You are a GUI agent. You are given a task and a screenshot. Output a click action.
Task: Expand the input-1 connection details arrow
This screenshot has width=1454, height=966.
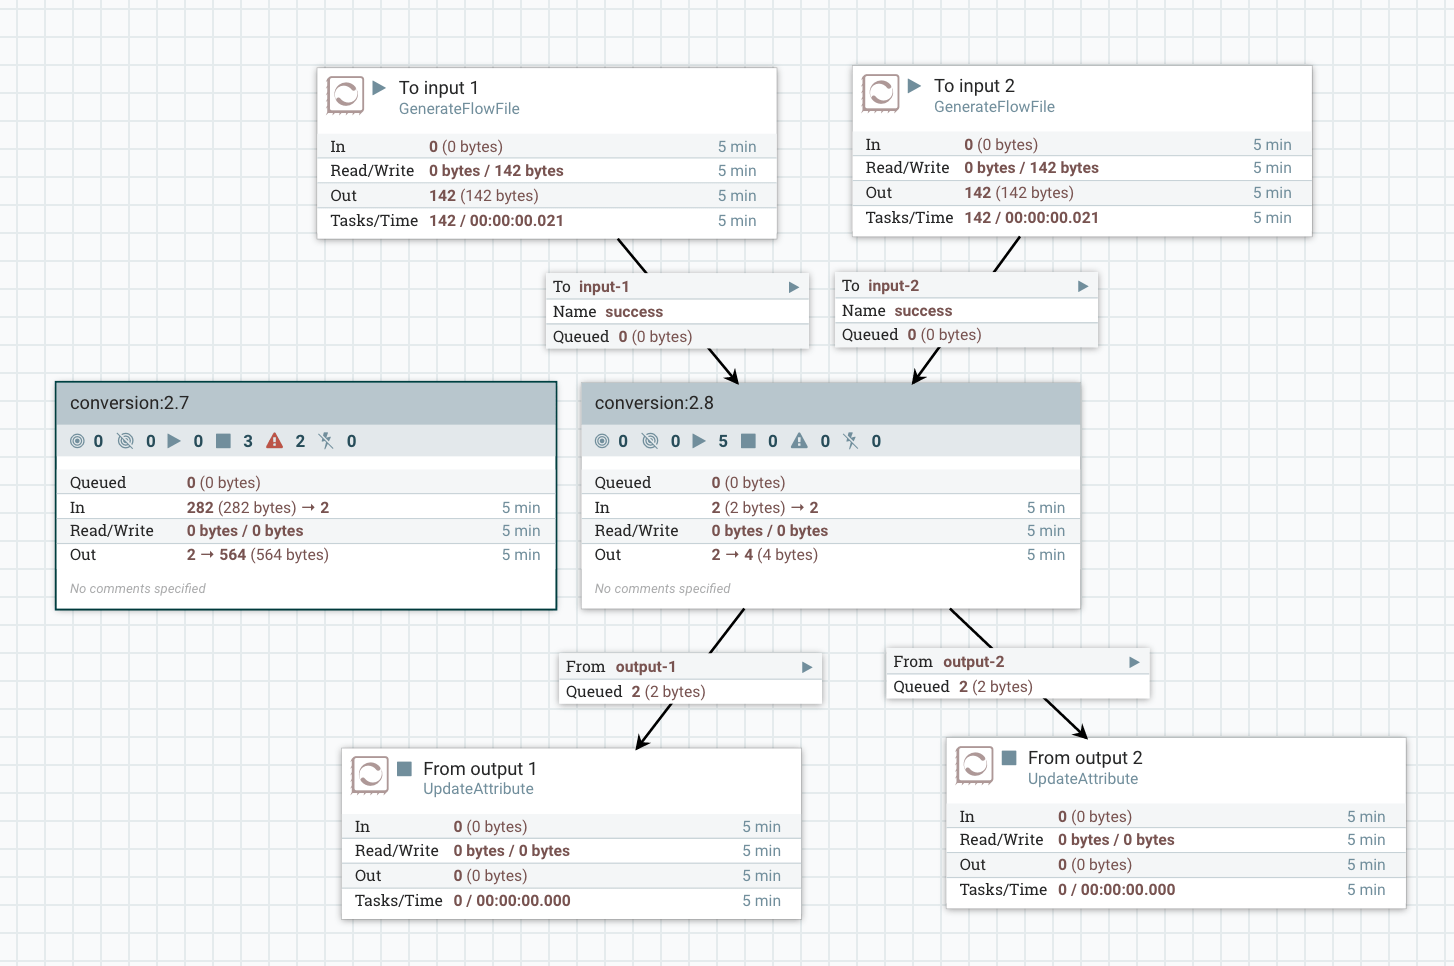click(793, 286)
